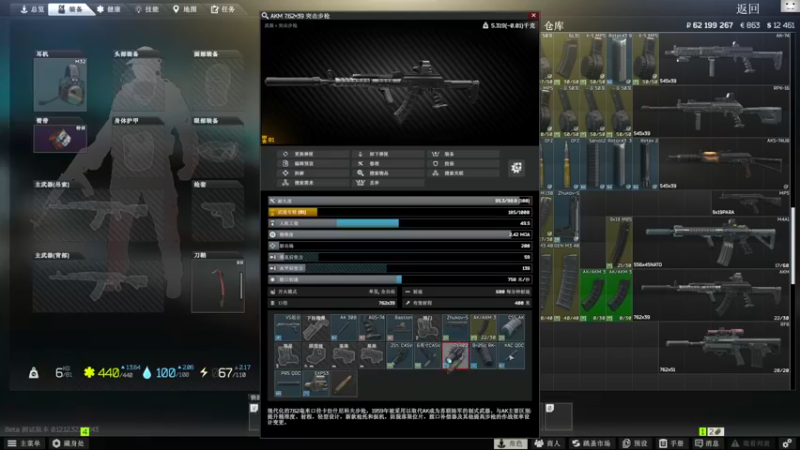Screen dimensions: 800x450
Task: Select the MP5 9x19PARA weapon in the stash
Action: tap(752, 203)
